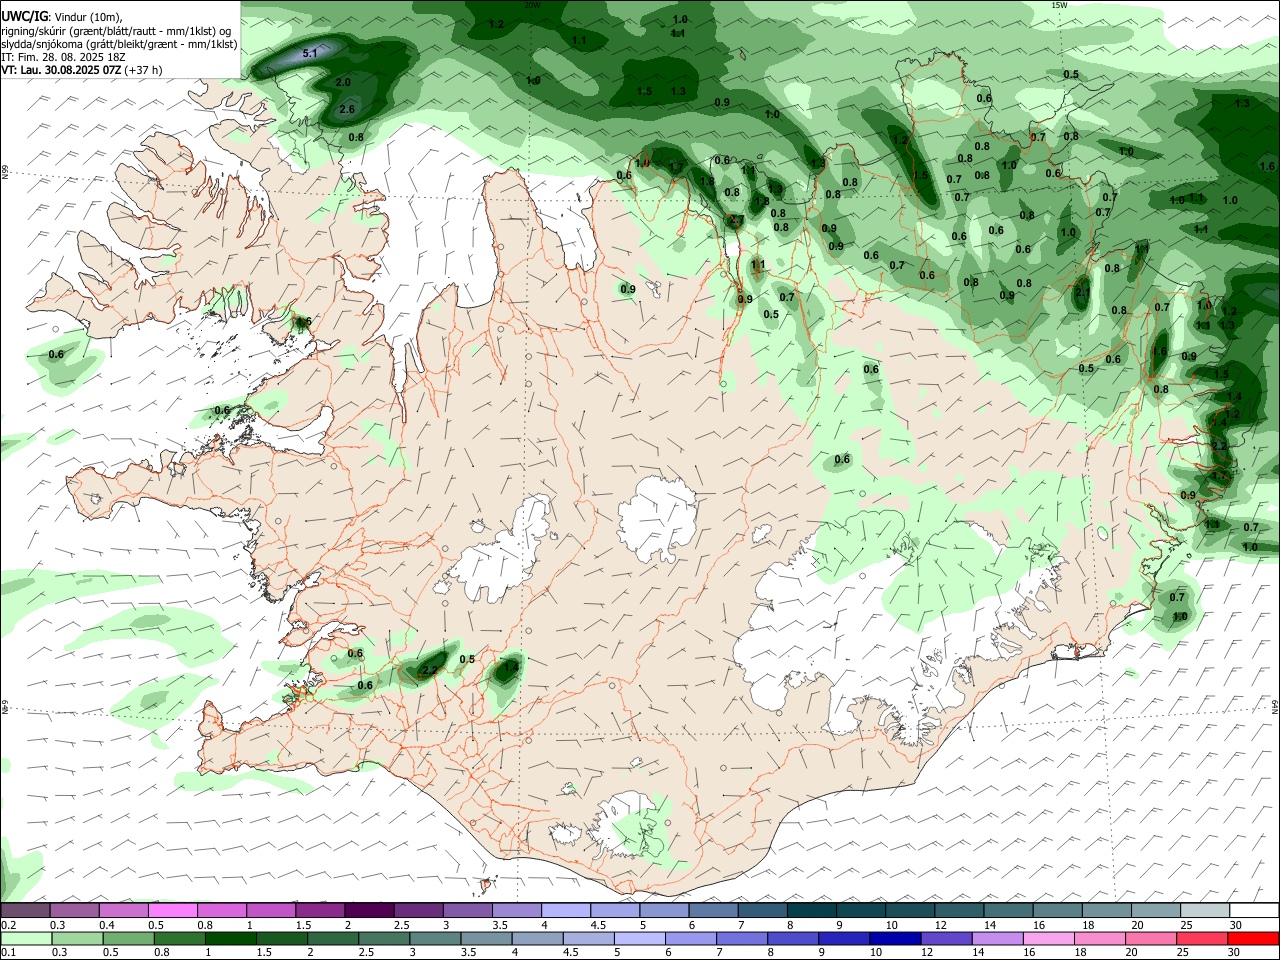Screen dimensions: 1280x960
Task: Select the light pink rain swatch labeled 16
Action: point(1048,938)
